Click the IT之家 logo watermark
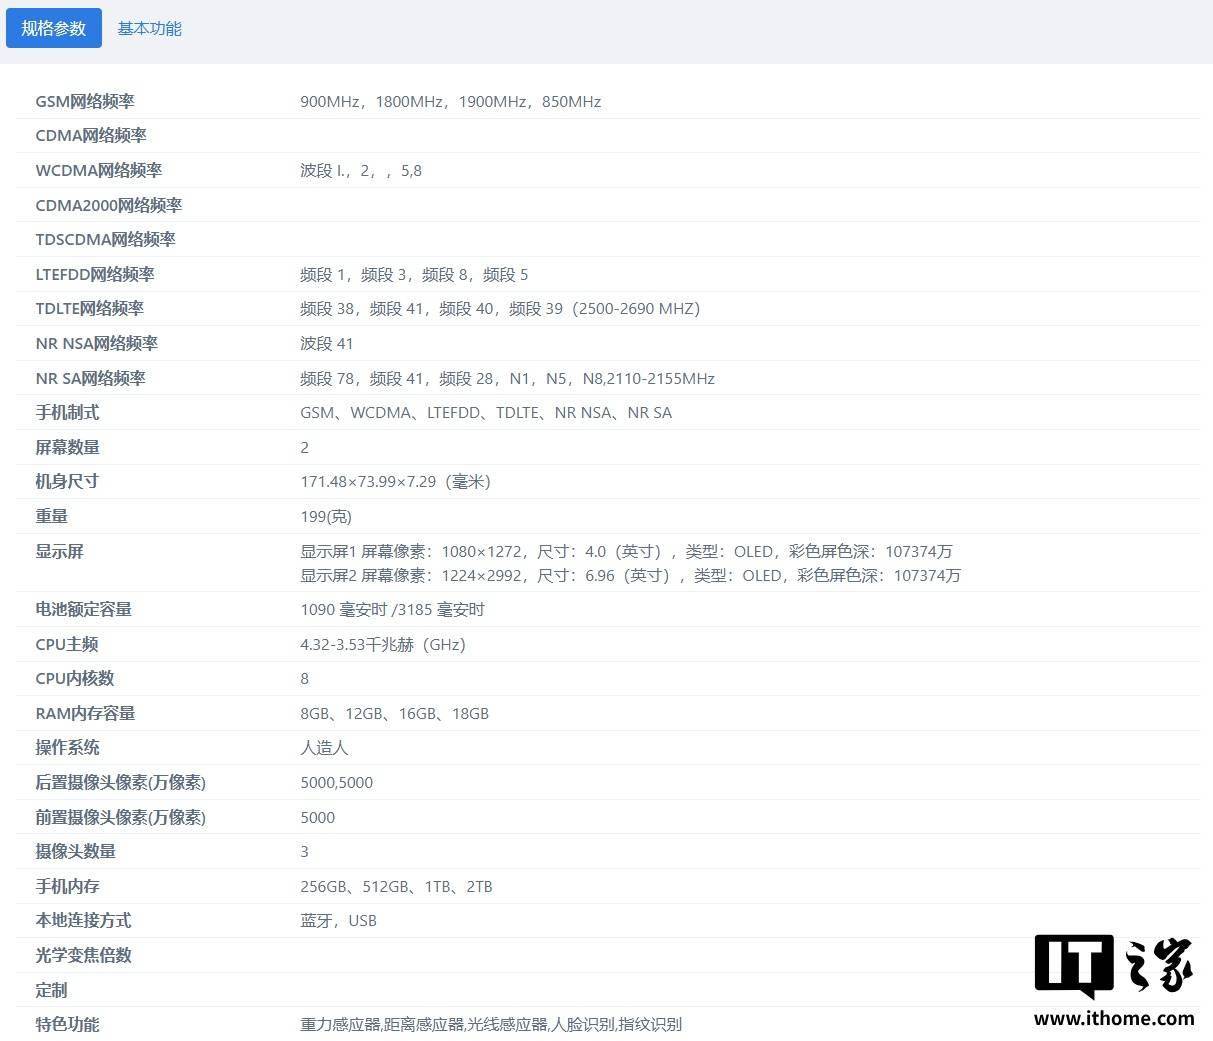The width and height of the screenshot is (1213, 1041). (x=1113, y=967)
